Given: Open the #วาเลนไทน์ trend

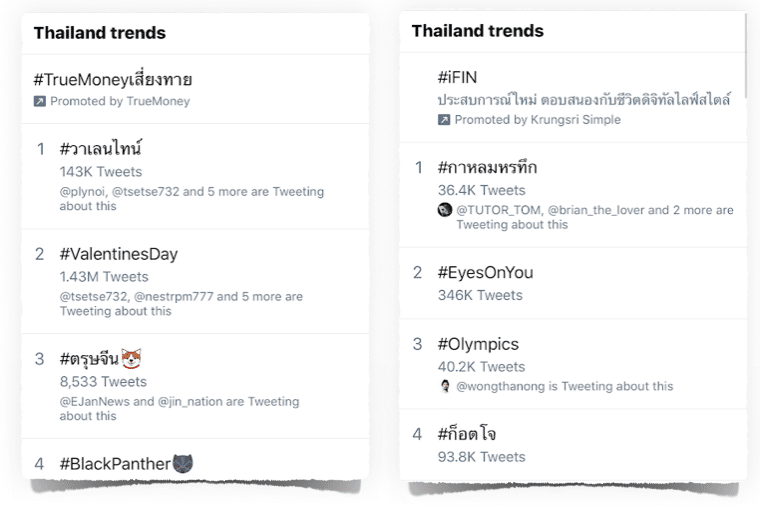Looking at the screenshot, I should coord(100,149).
